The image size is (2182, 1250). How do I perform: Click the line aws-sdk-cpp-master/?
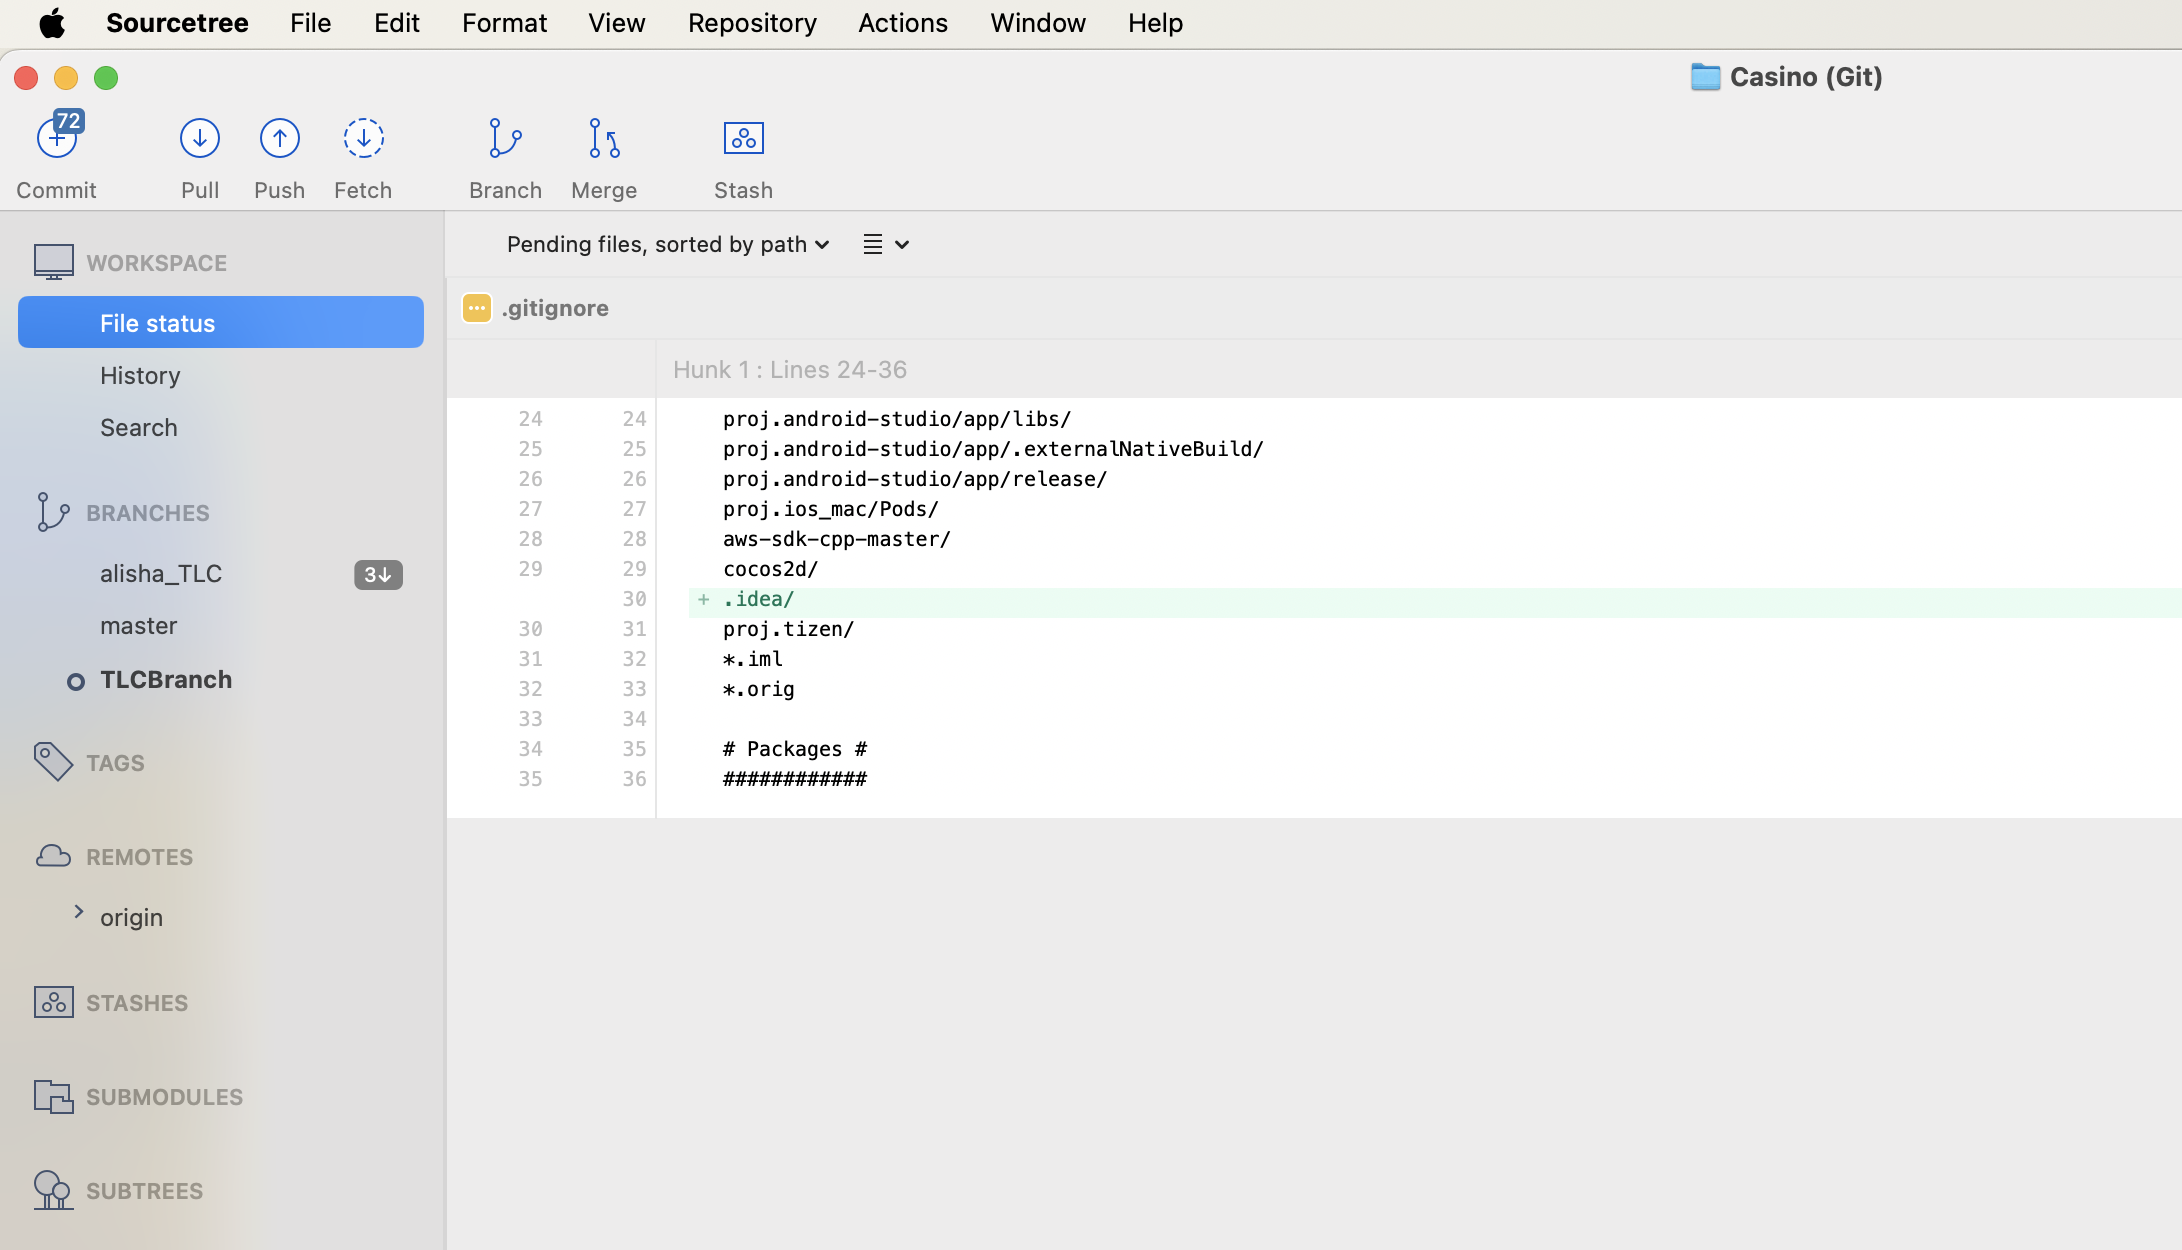[x=836, y=538]
